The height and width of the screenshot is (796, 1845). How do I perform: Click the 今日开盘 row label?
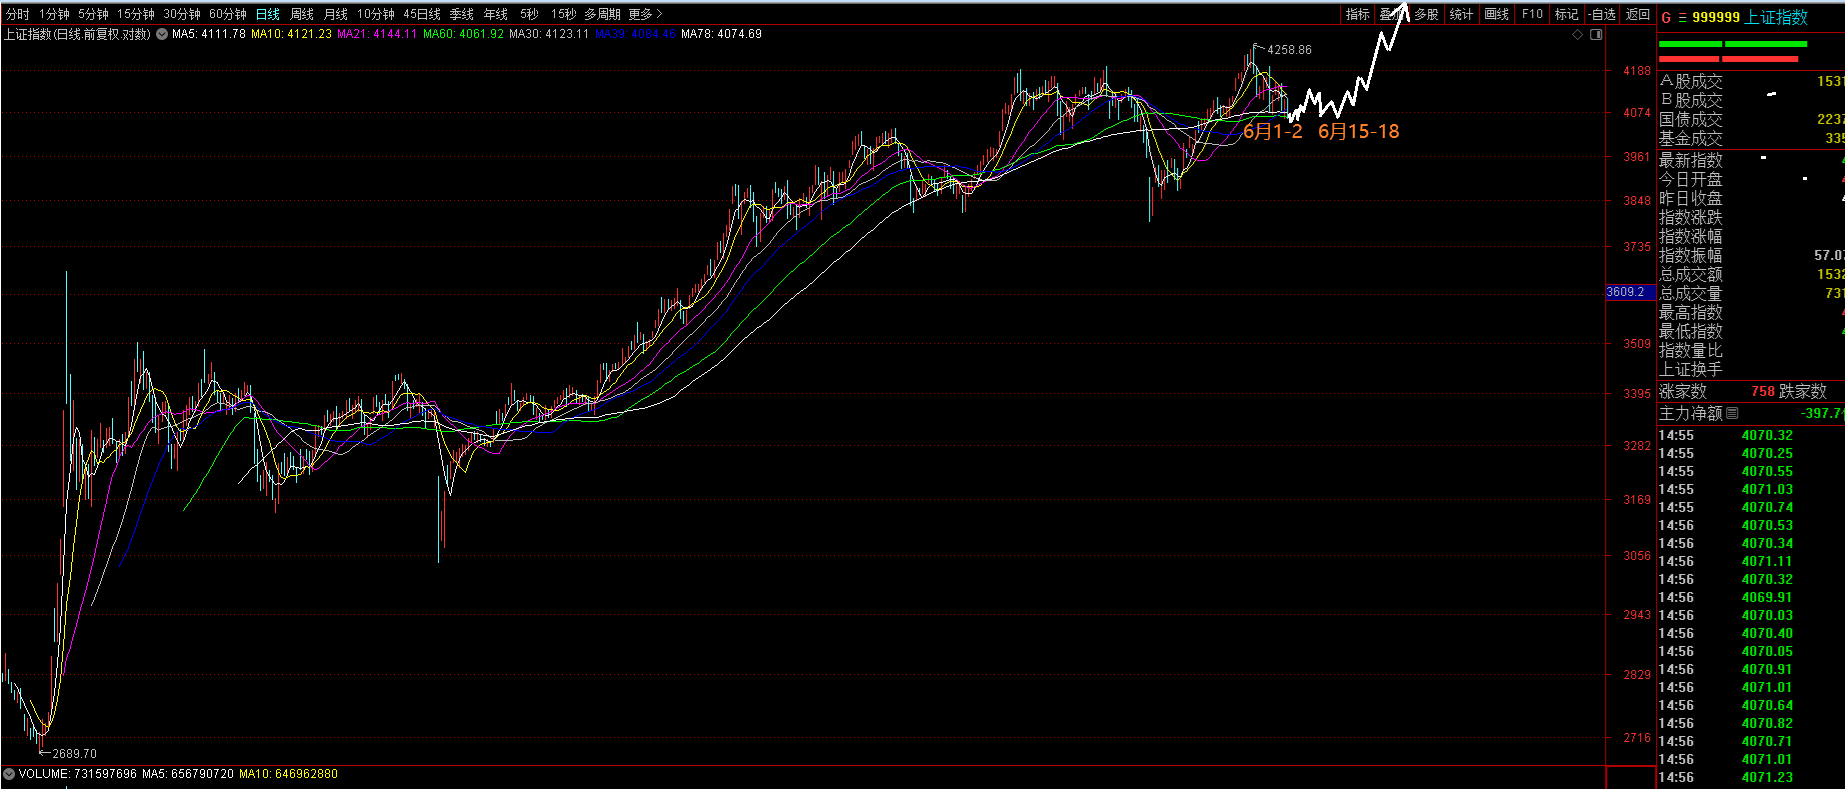(1691, 179)
